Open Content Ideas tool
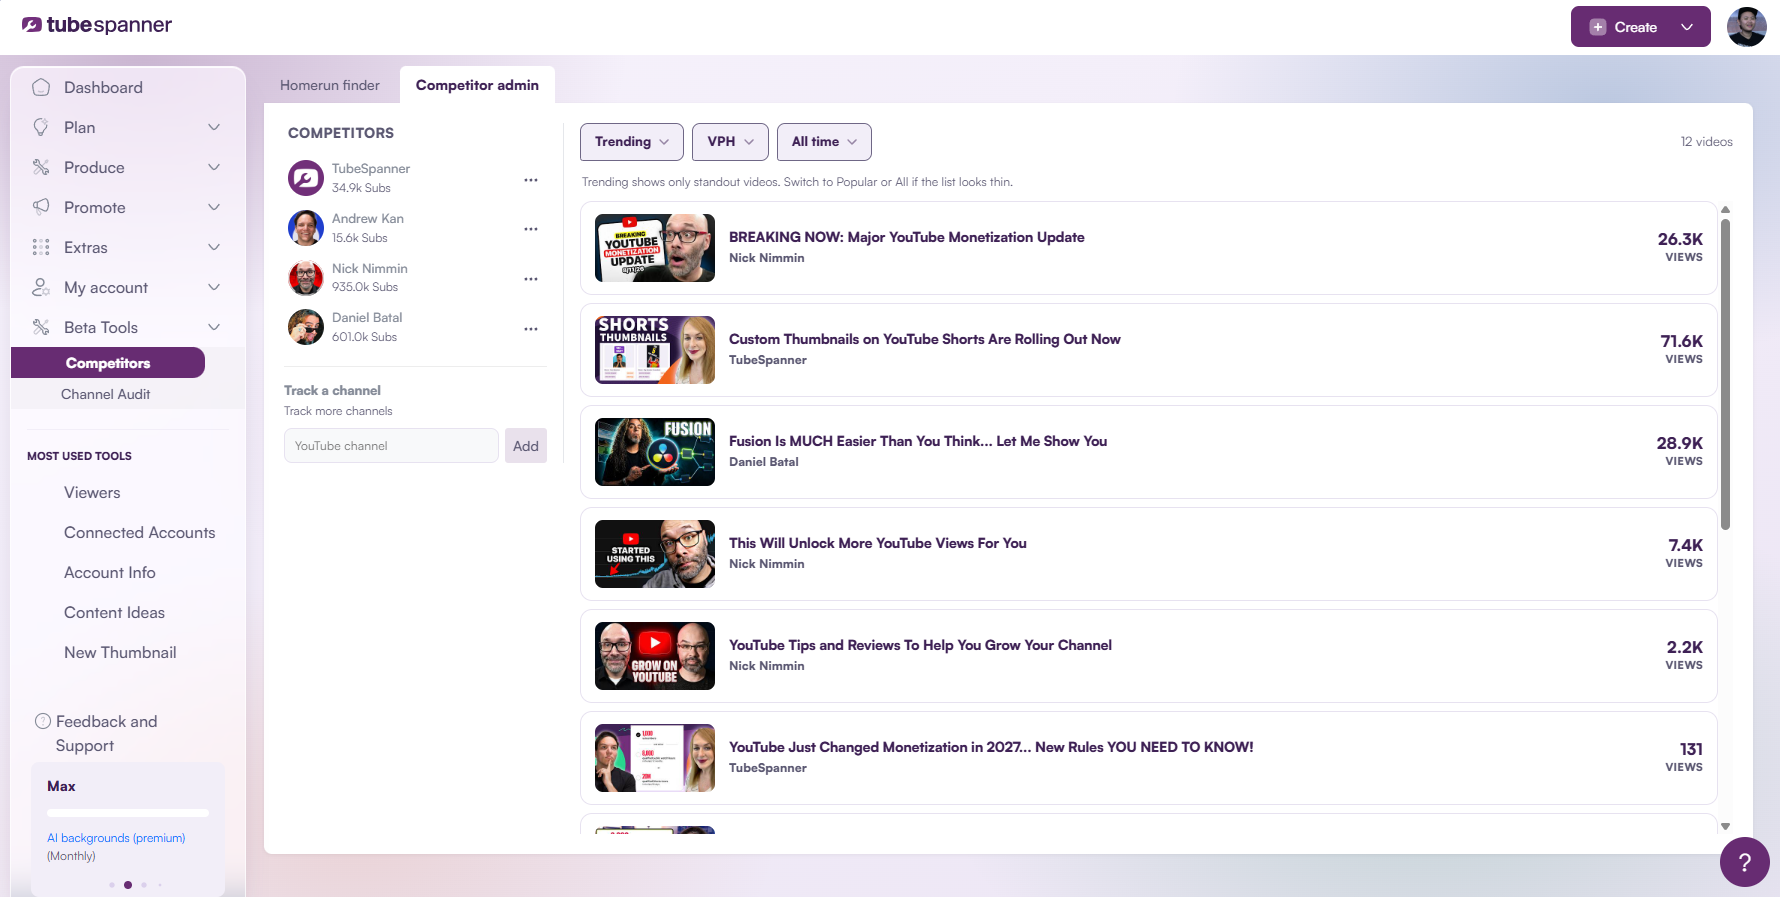The image size is (1780, 897). pyautogui.click(x=115, y=613)
